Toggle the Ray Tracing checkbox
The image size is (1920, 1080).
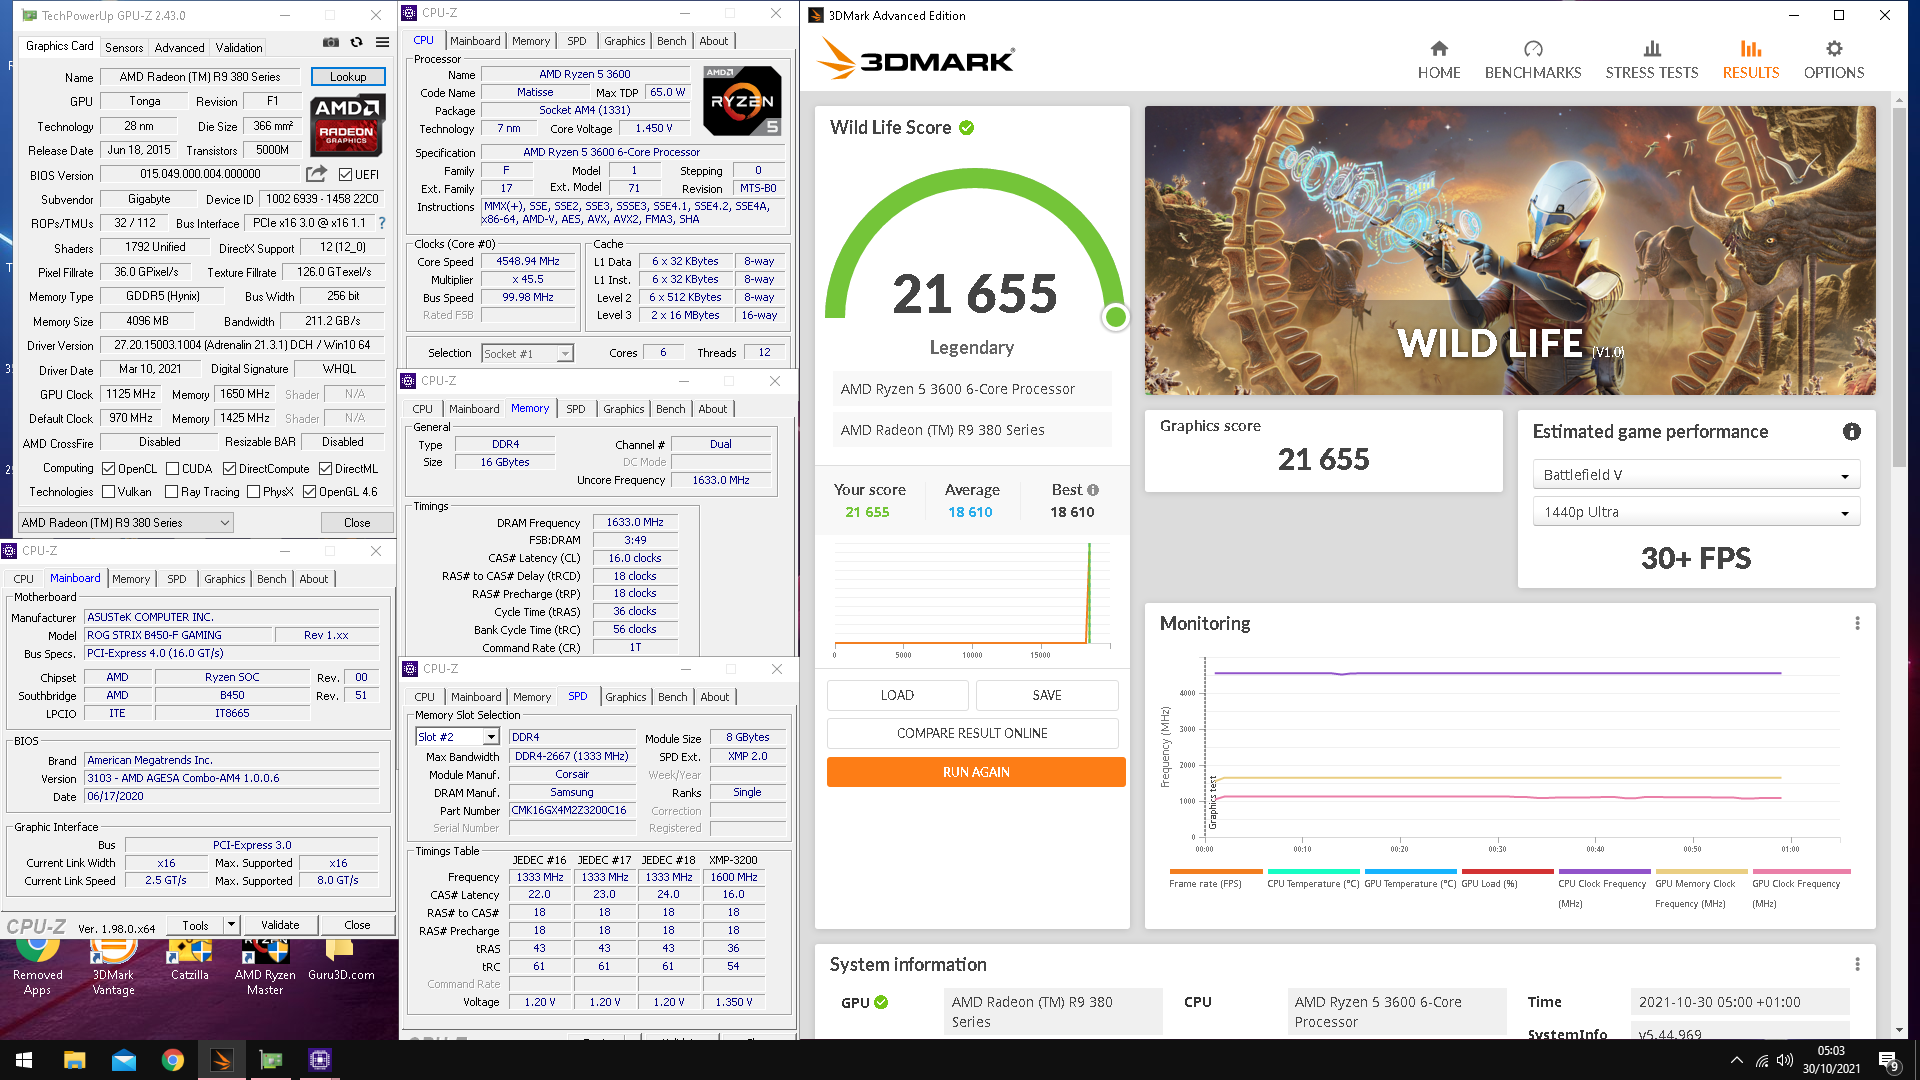pyautogui.click(x=172, y=492)
